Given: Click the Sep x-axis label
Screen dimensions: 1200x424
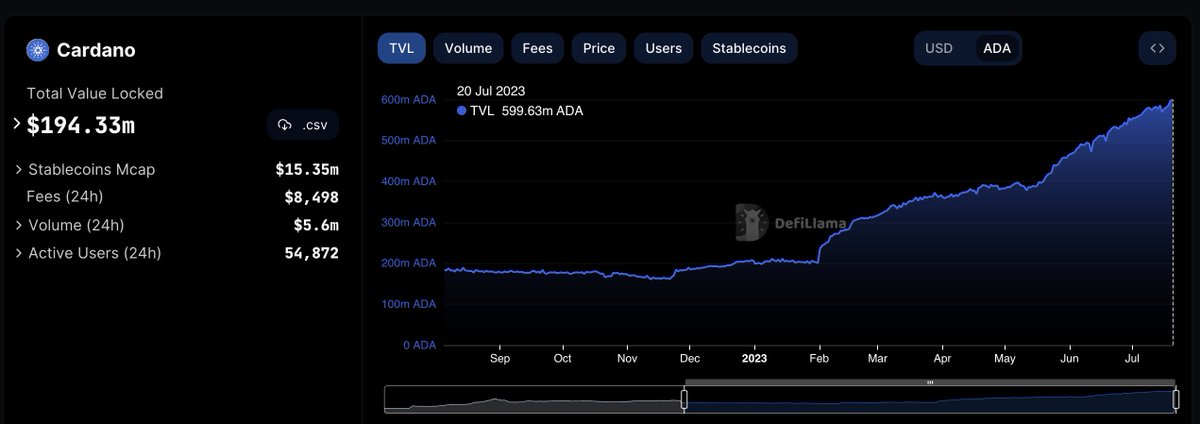Looking at the screenshot, I should click(500, 357).
